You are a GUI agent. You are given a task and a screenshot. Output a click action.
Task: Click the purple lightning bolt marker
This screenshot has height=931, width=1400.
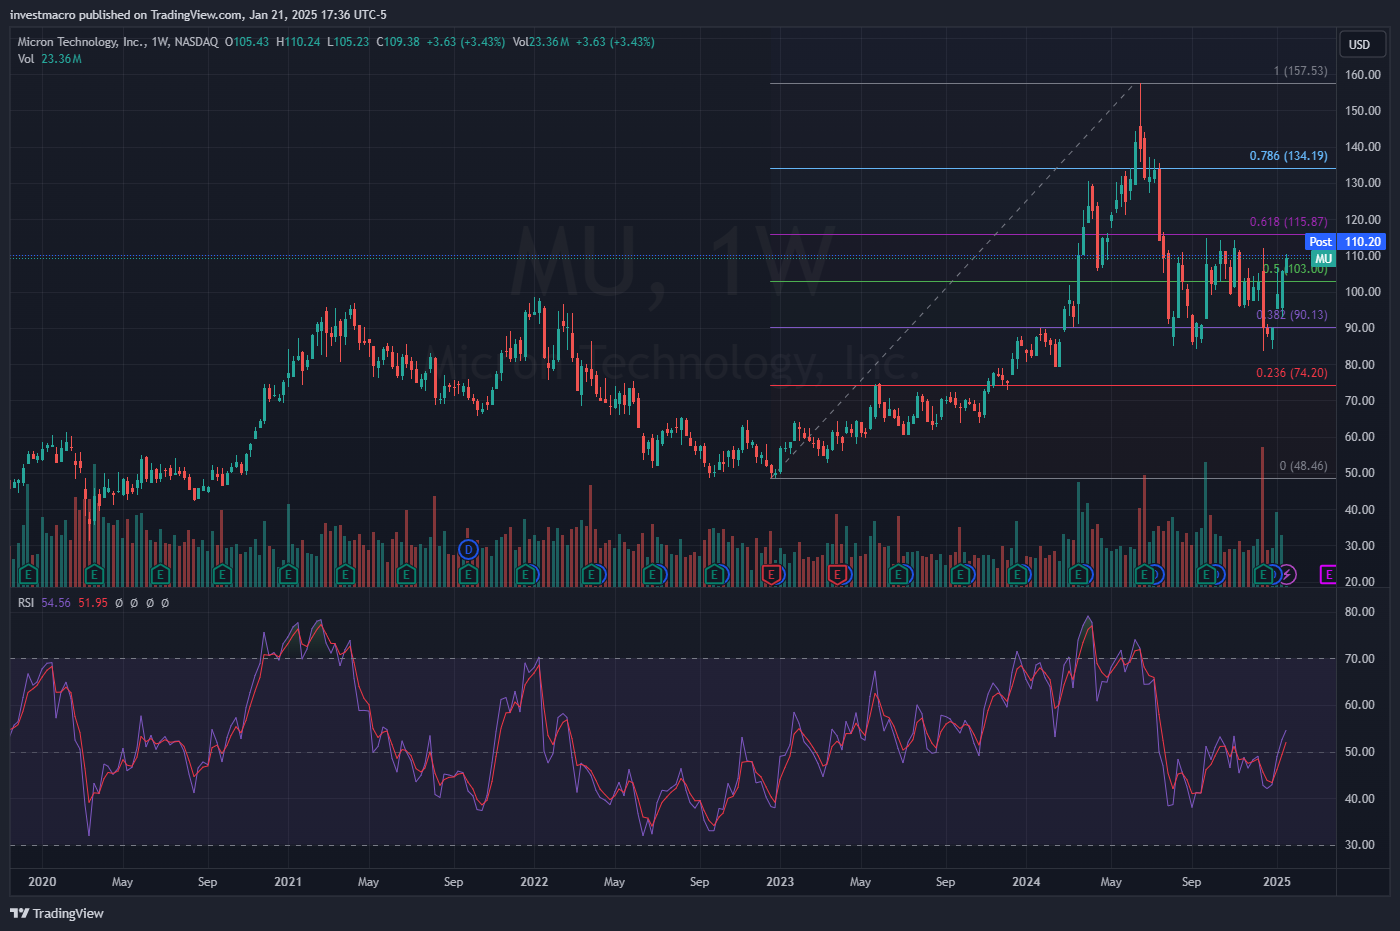[1288, 574]
